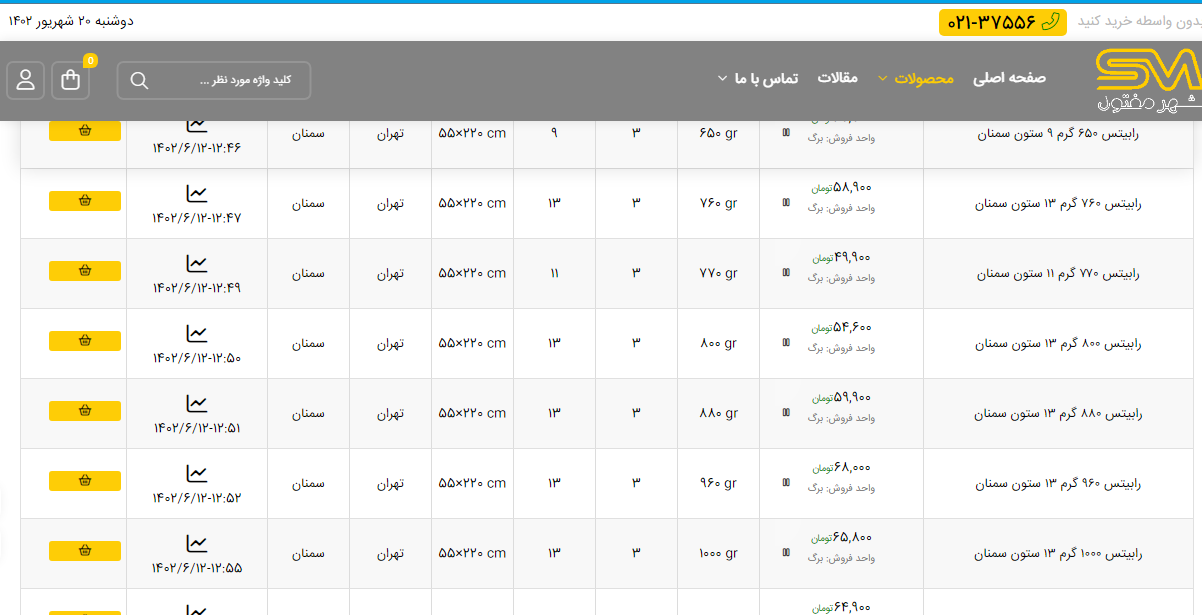Open product link رابیتس 880 گرم 13 ستون سمنان

point(1057,413)
